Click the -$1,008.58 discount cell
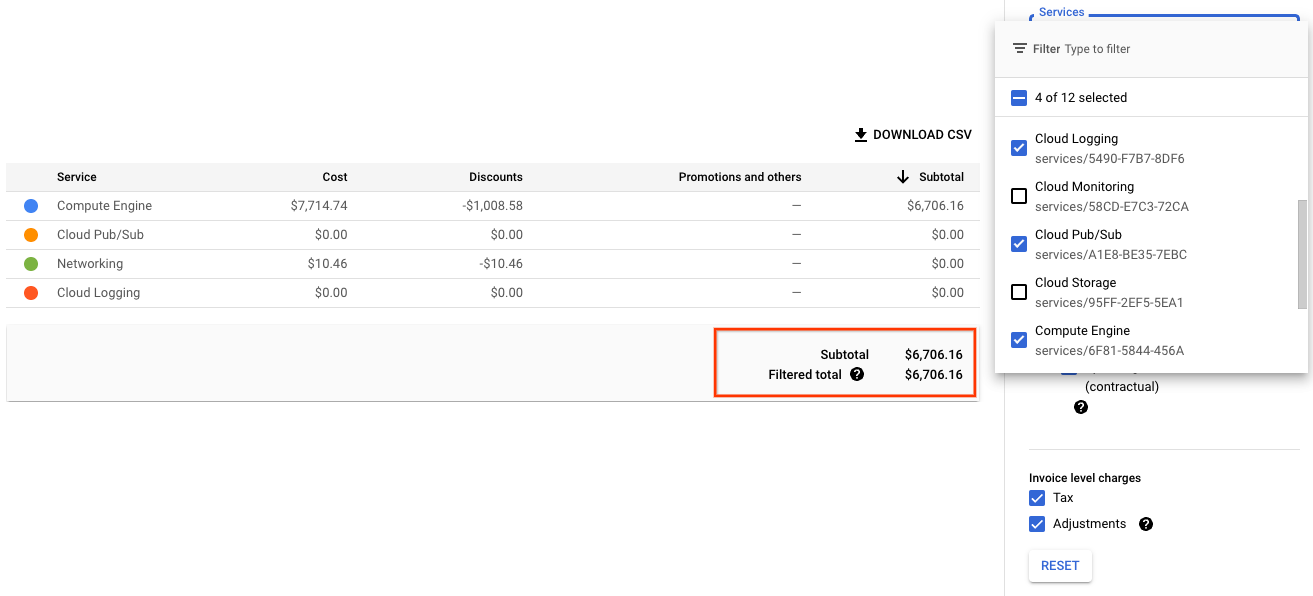The height and width of the screenshot is (596, 1313). (492, 206)
